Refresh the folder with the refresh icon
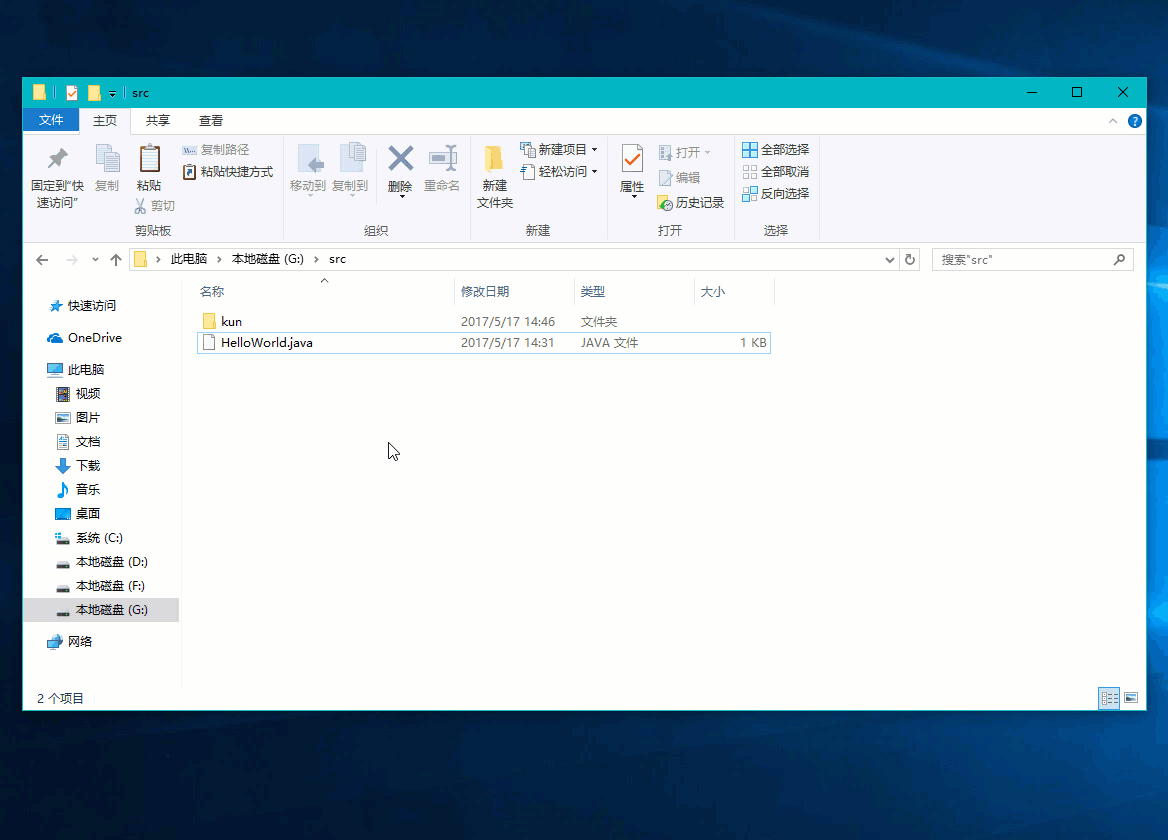The width and height of the screenshot is (1168, 840). coord(909,259)
